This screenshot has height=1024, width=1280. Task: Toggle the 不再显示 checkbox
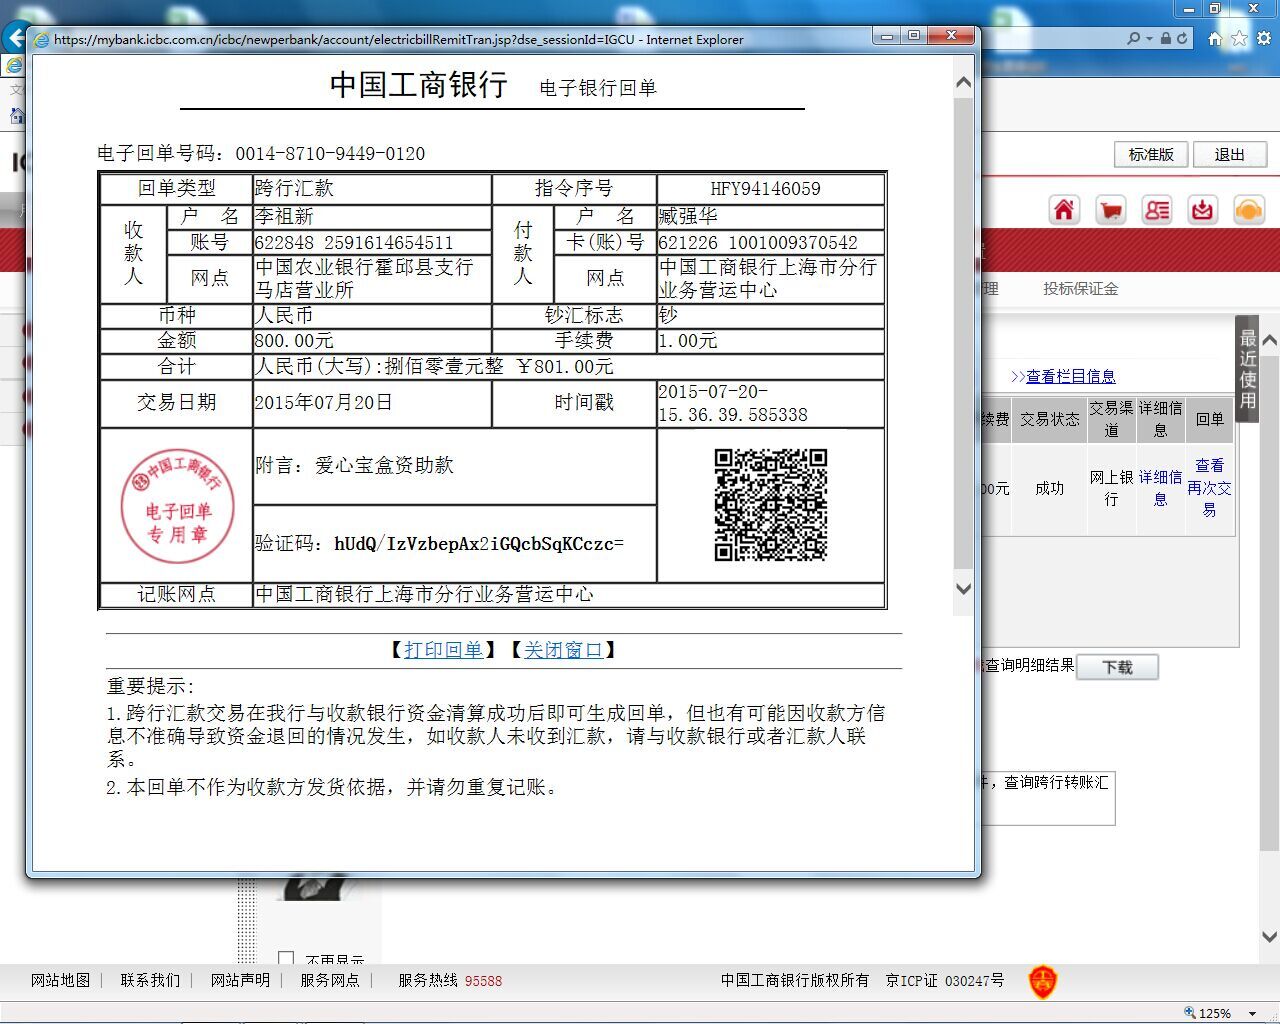(x=286, y=959)
